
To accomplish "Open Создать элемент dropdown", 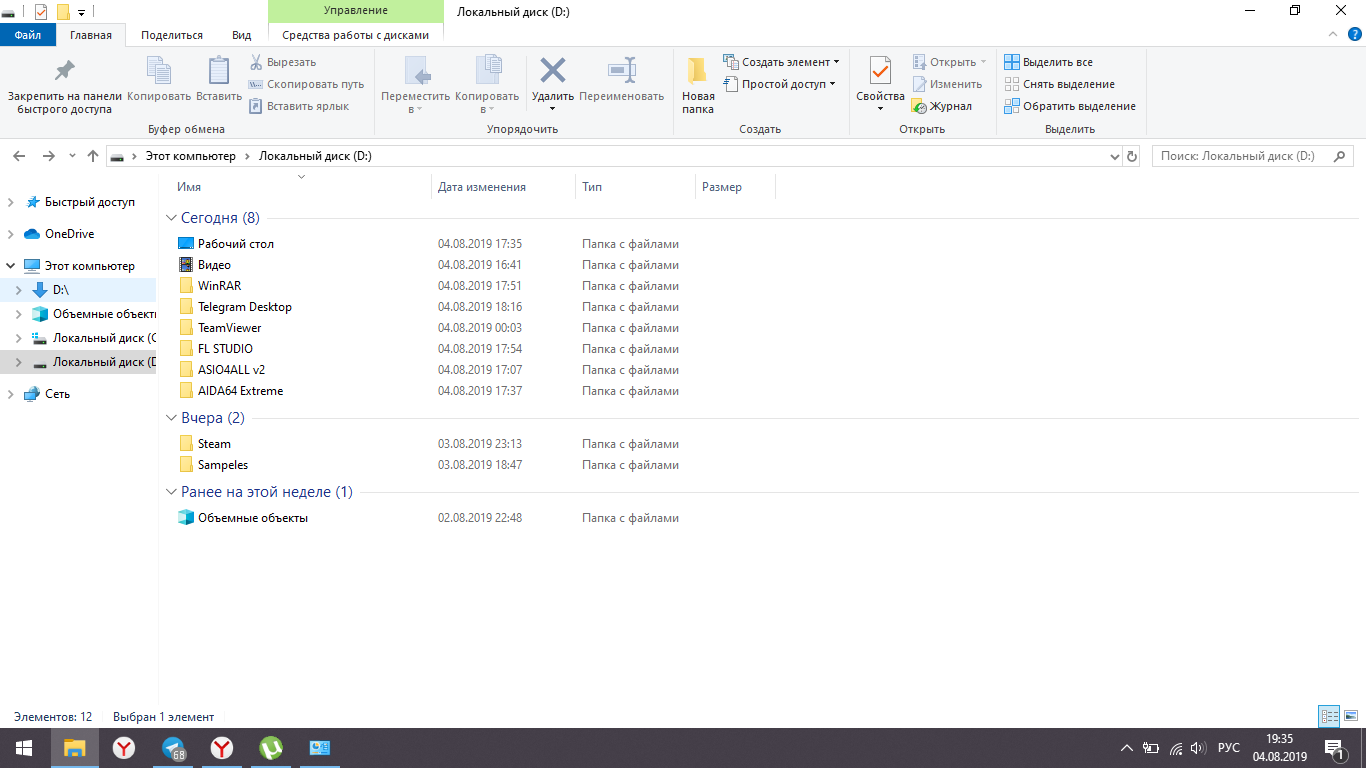I will pos(781,62).
